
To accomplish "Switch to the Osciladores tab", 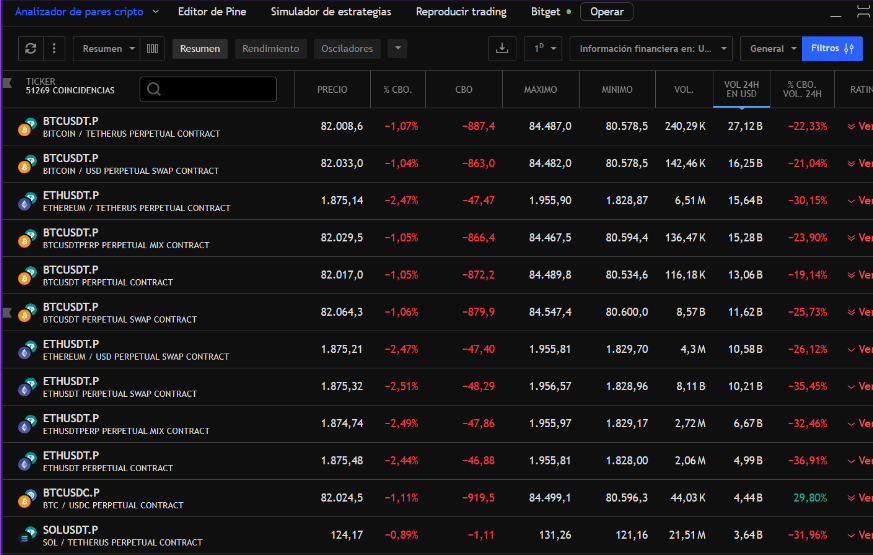I will click(x=347, y=48).
